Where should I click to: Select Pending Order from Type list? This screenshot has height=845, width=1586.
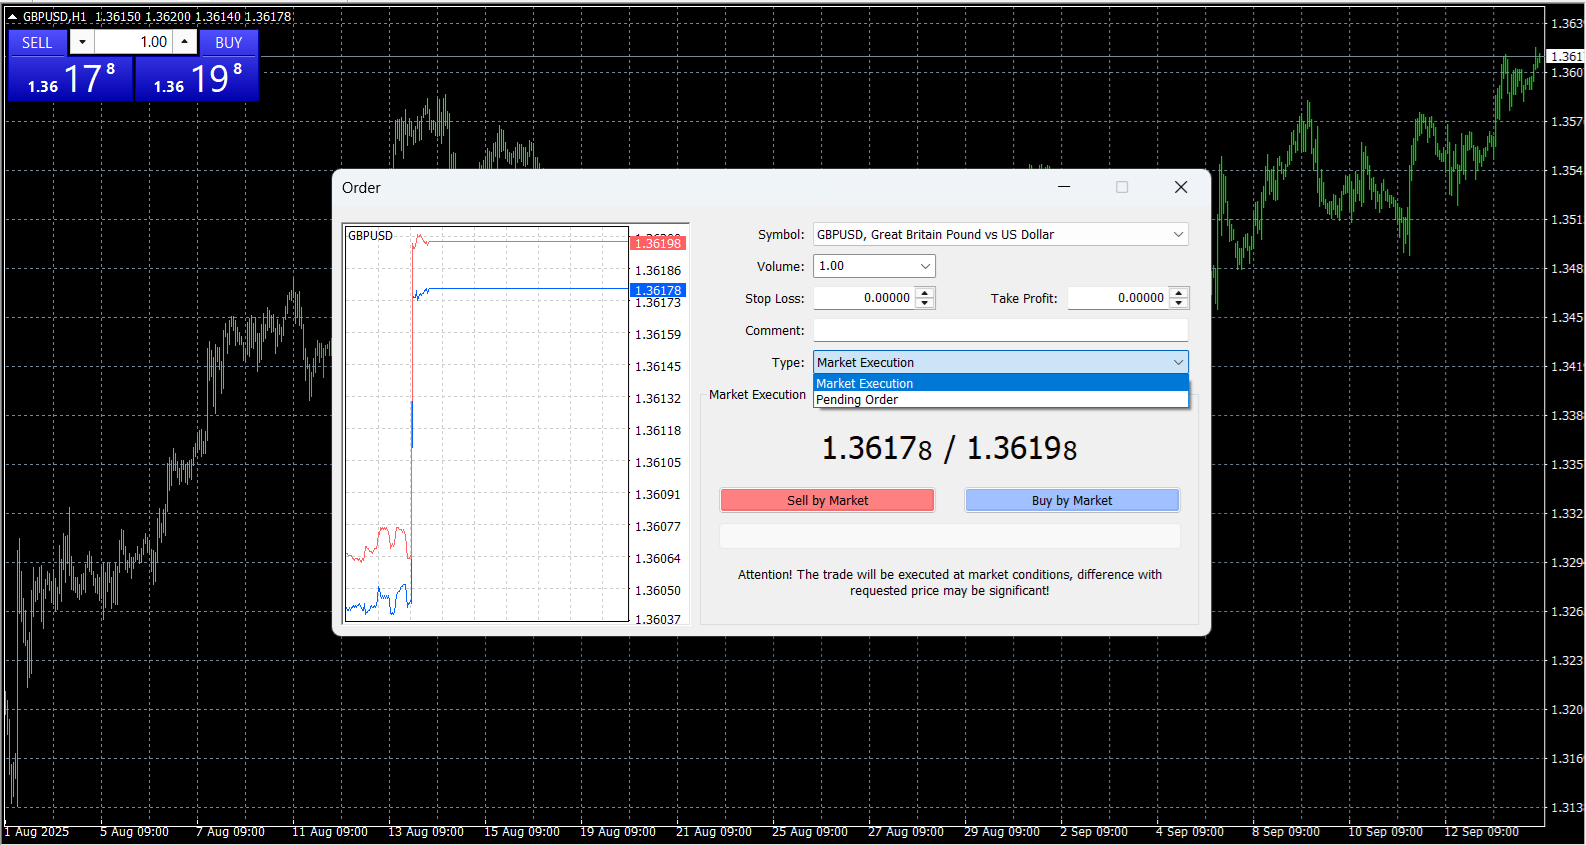pyautogui.click(x=1001, y=399)
